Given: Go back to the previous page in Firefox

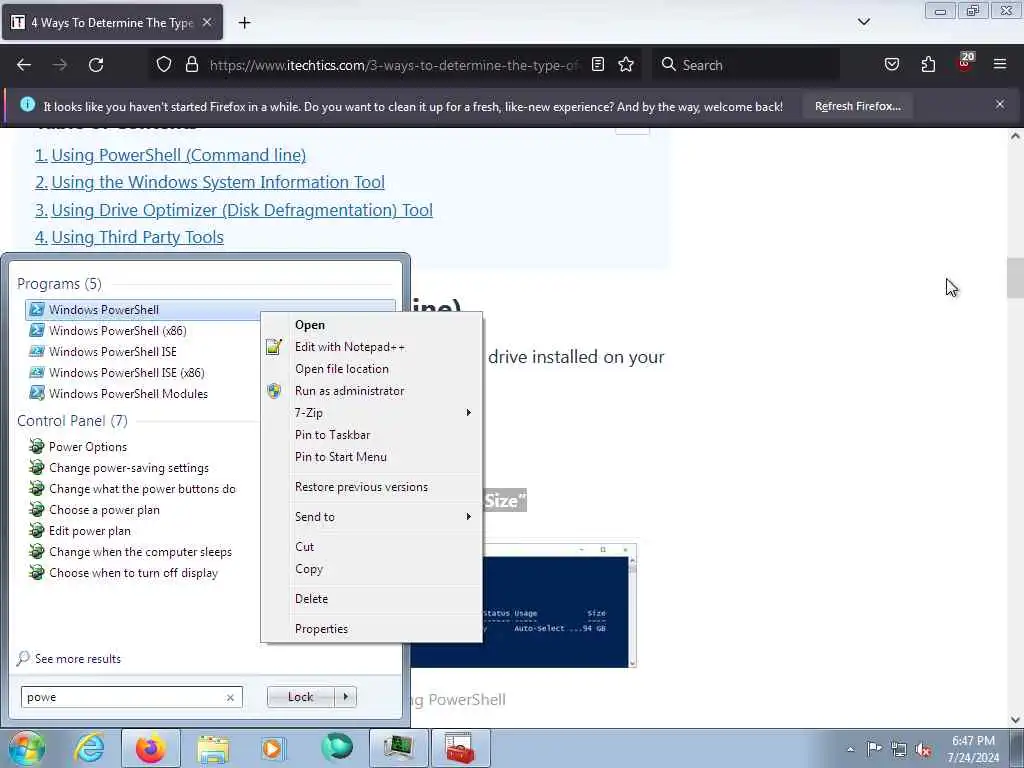Looking at the screenshot, I should click(x=24, y=65).
